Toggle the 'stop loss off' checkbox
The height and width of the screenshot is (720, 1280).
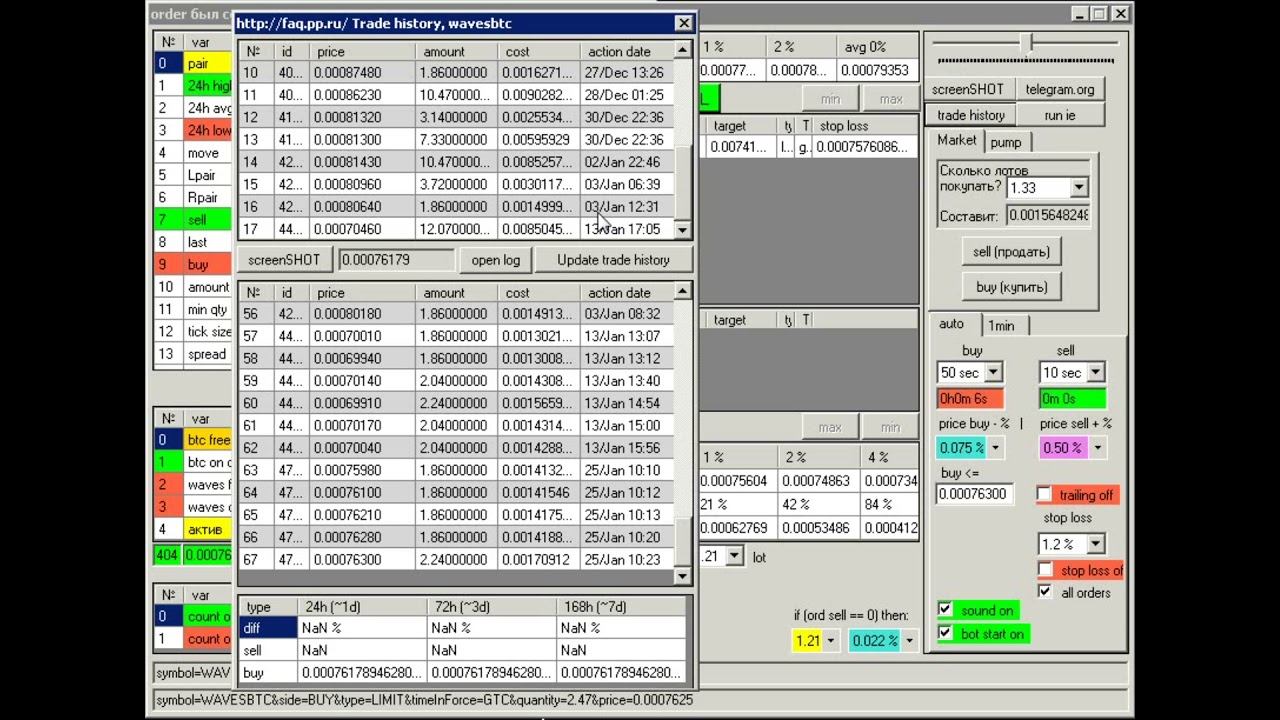pyautogui.click(x=1044, y=570)
